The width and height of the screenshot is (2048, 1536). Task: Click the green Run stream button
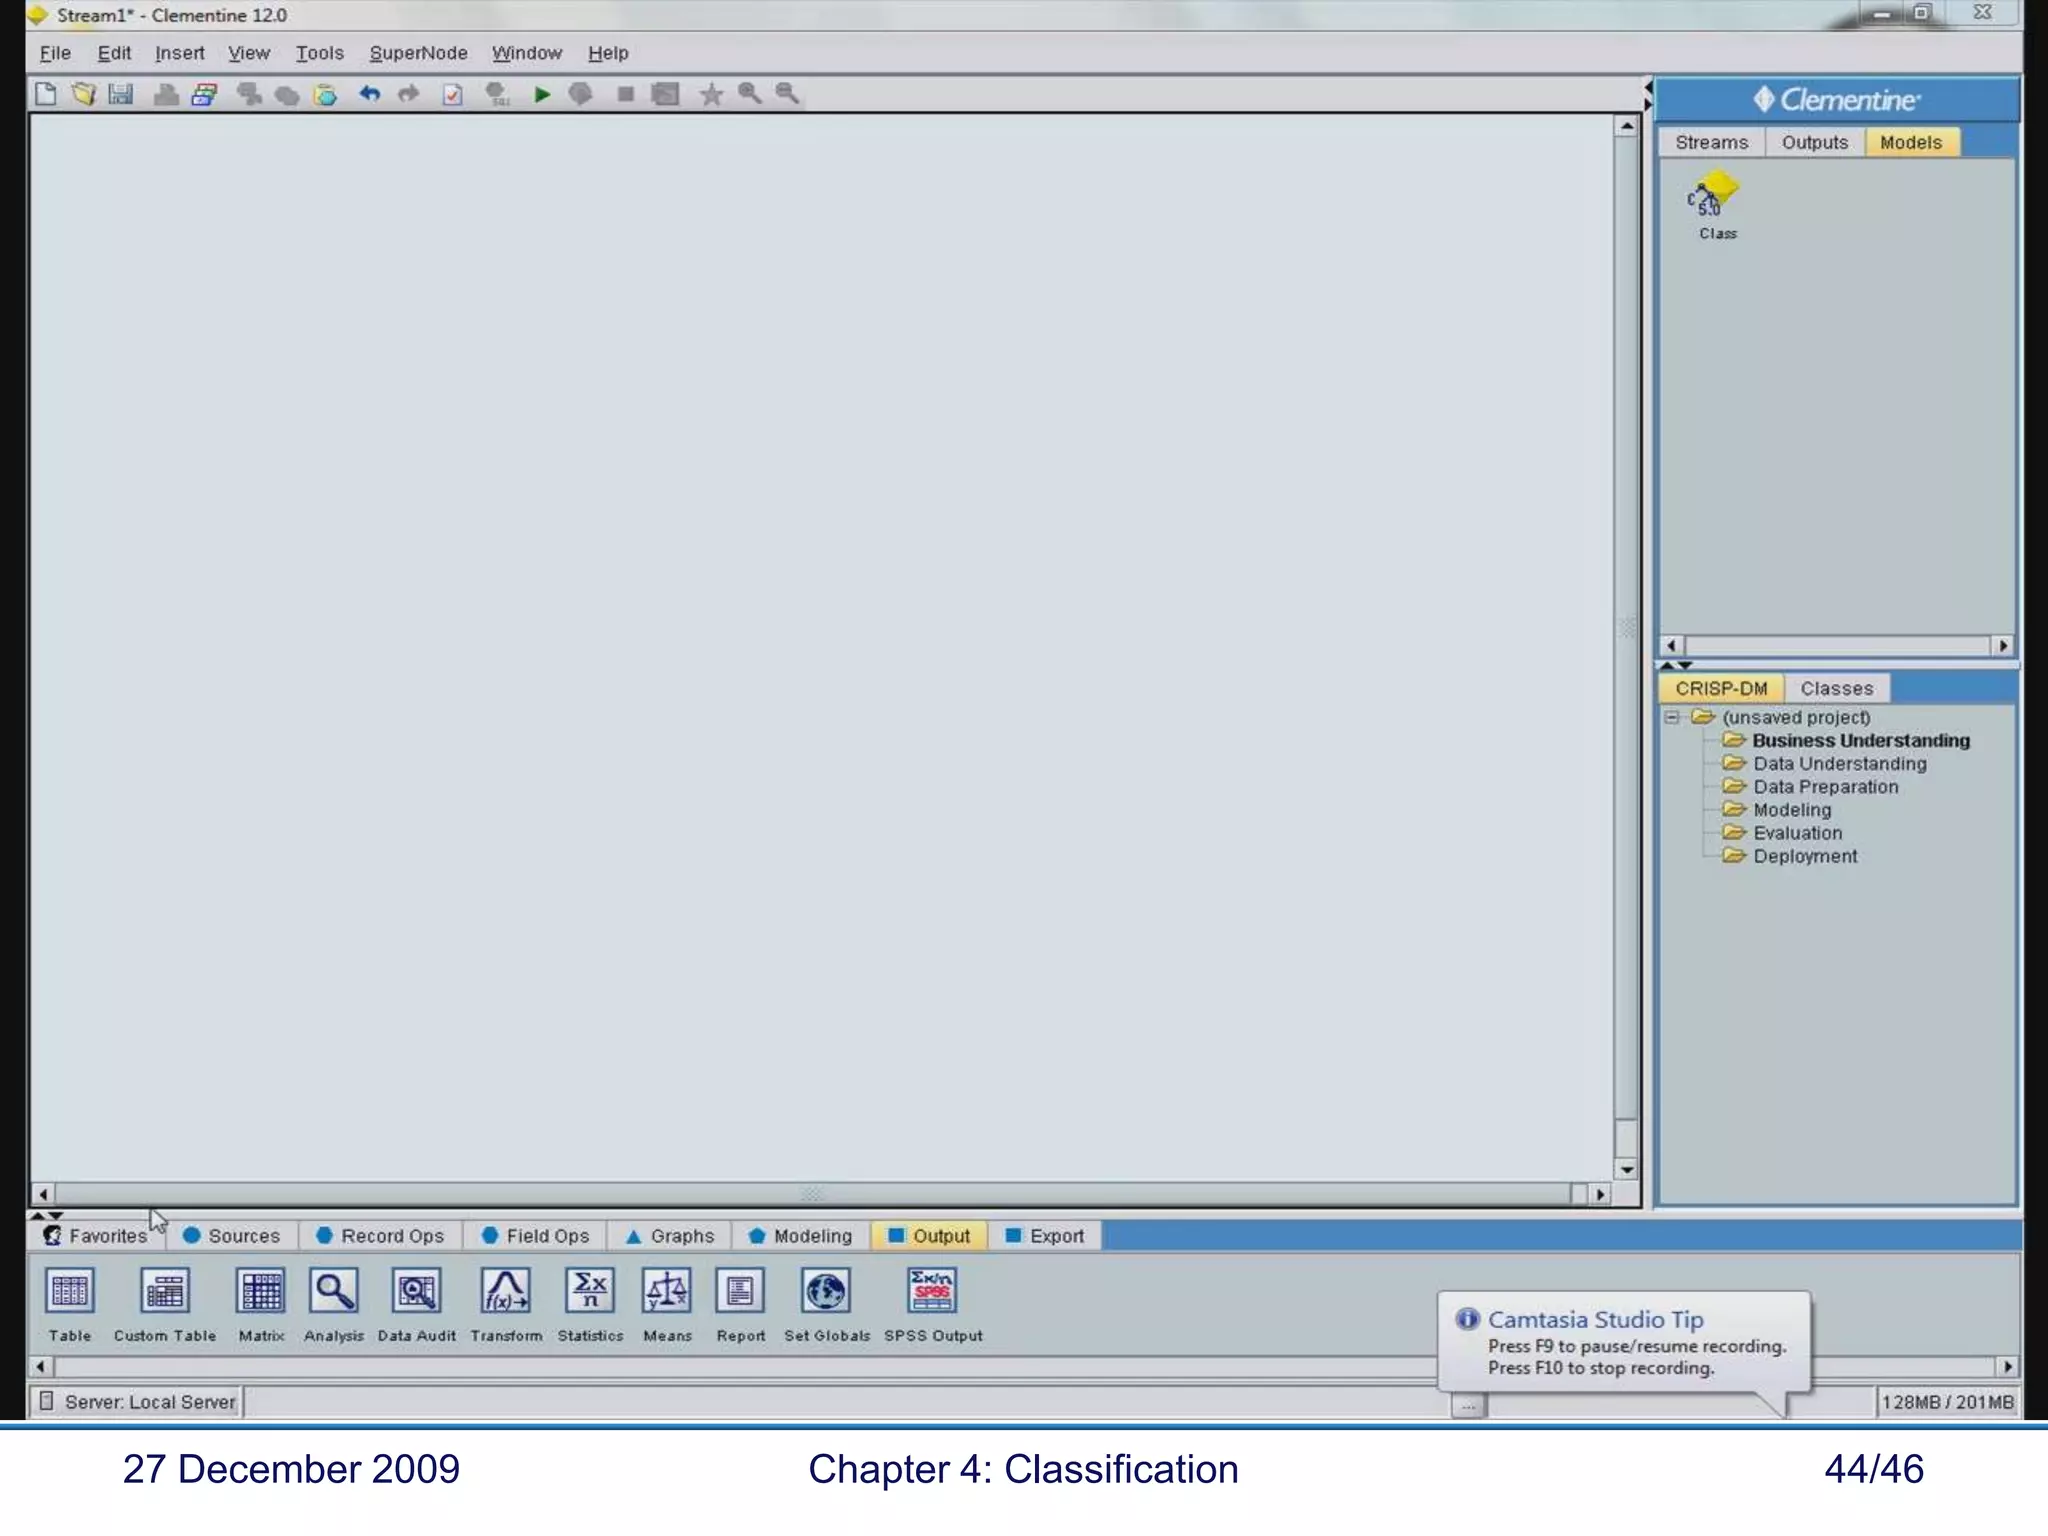point(542,94)
